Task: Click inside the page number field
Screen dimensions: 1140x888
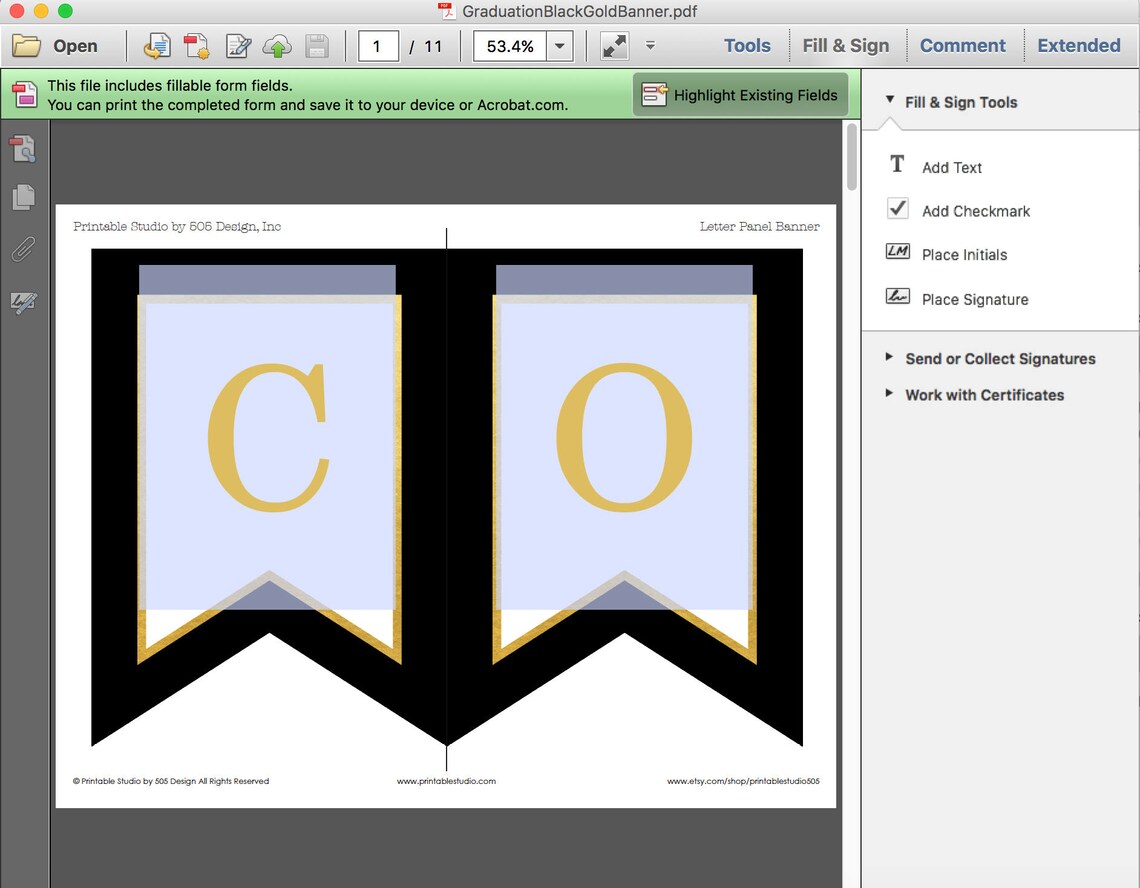Action: click(x=378, y=45)
